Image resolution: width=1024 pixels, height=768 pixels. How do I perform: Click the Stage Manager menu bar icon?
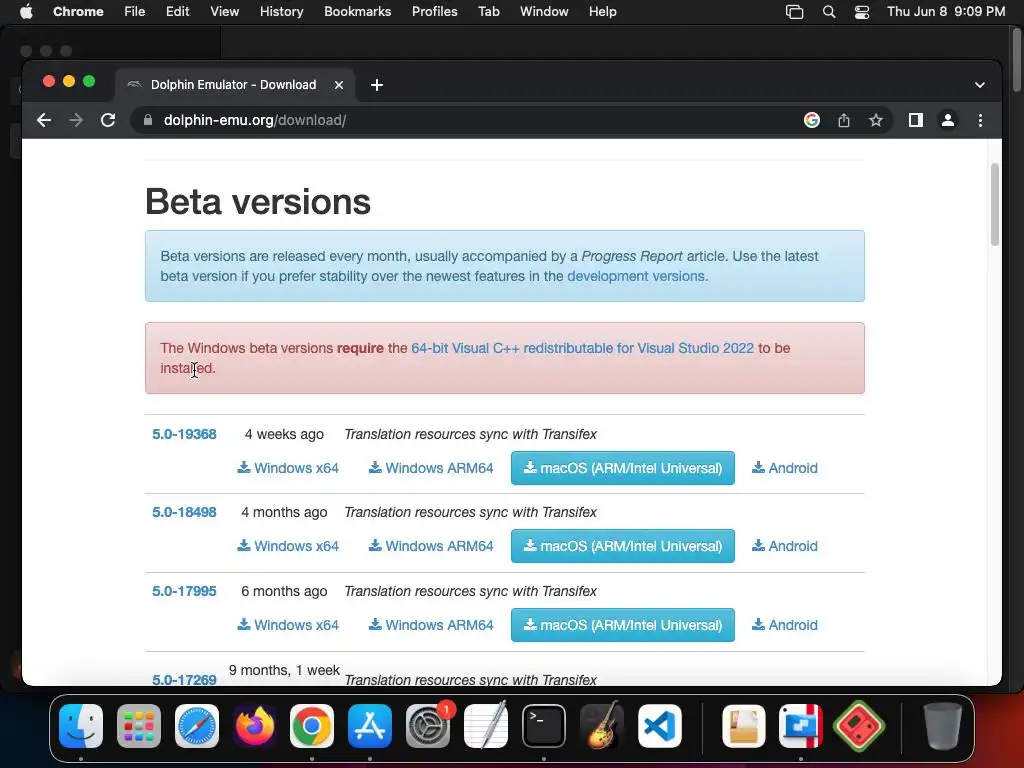(794, 12)
